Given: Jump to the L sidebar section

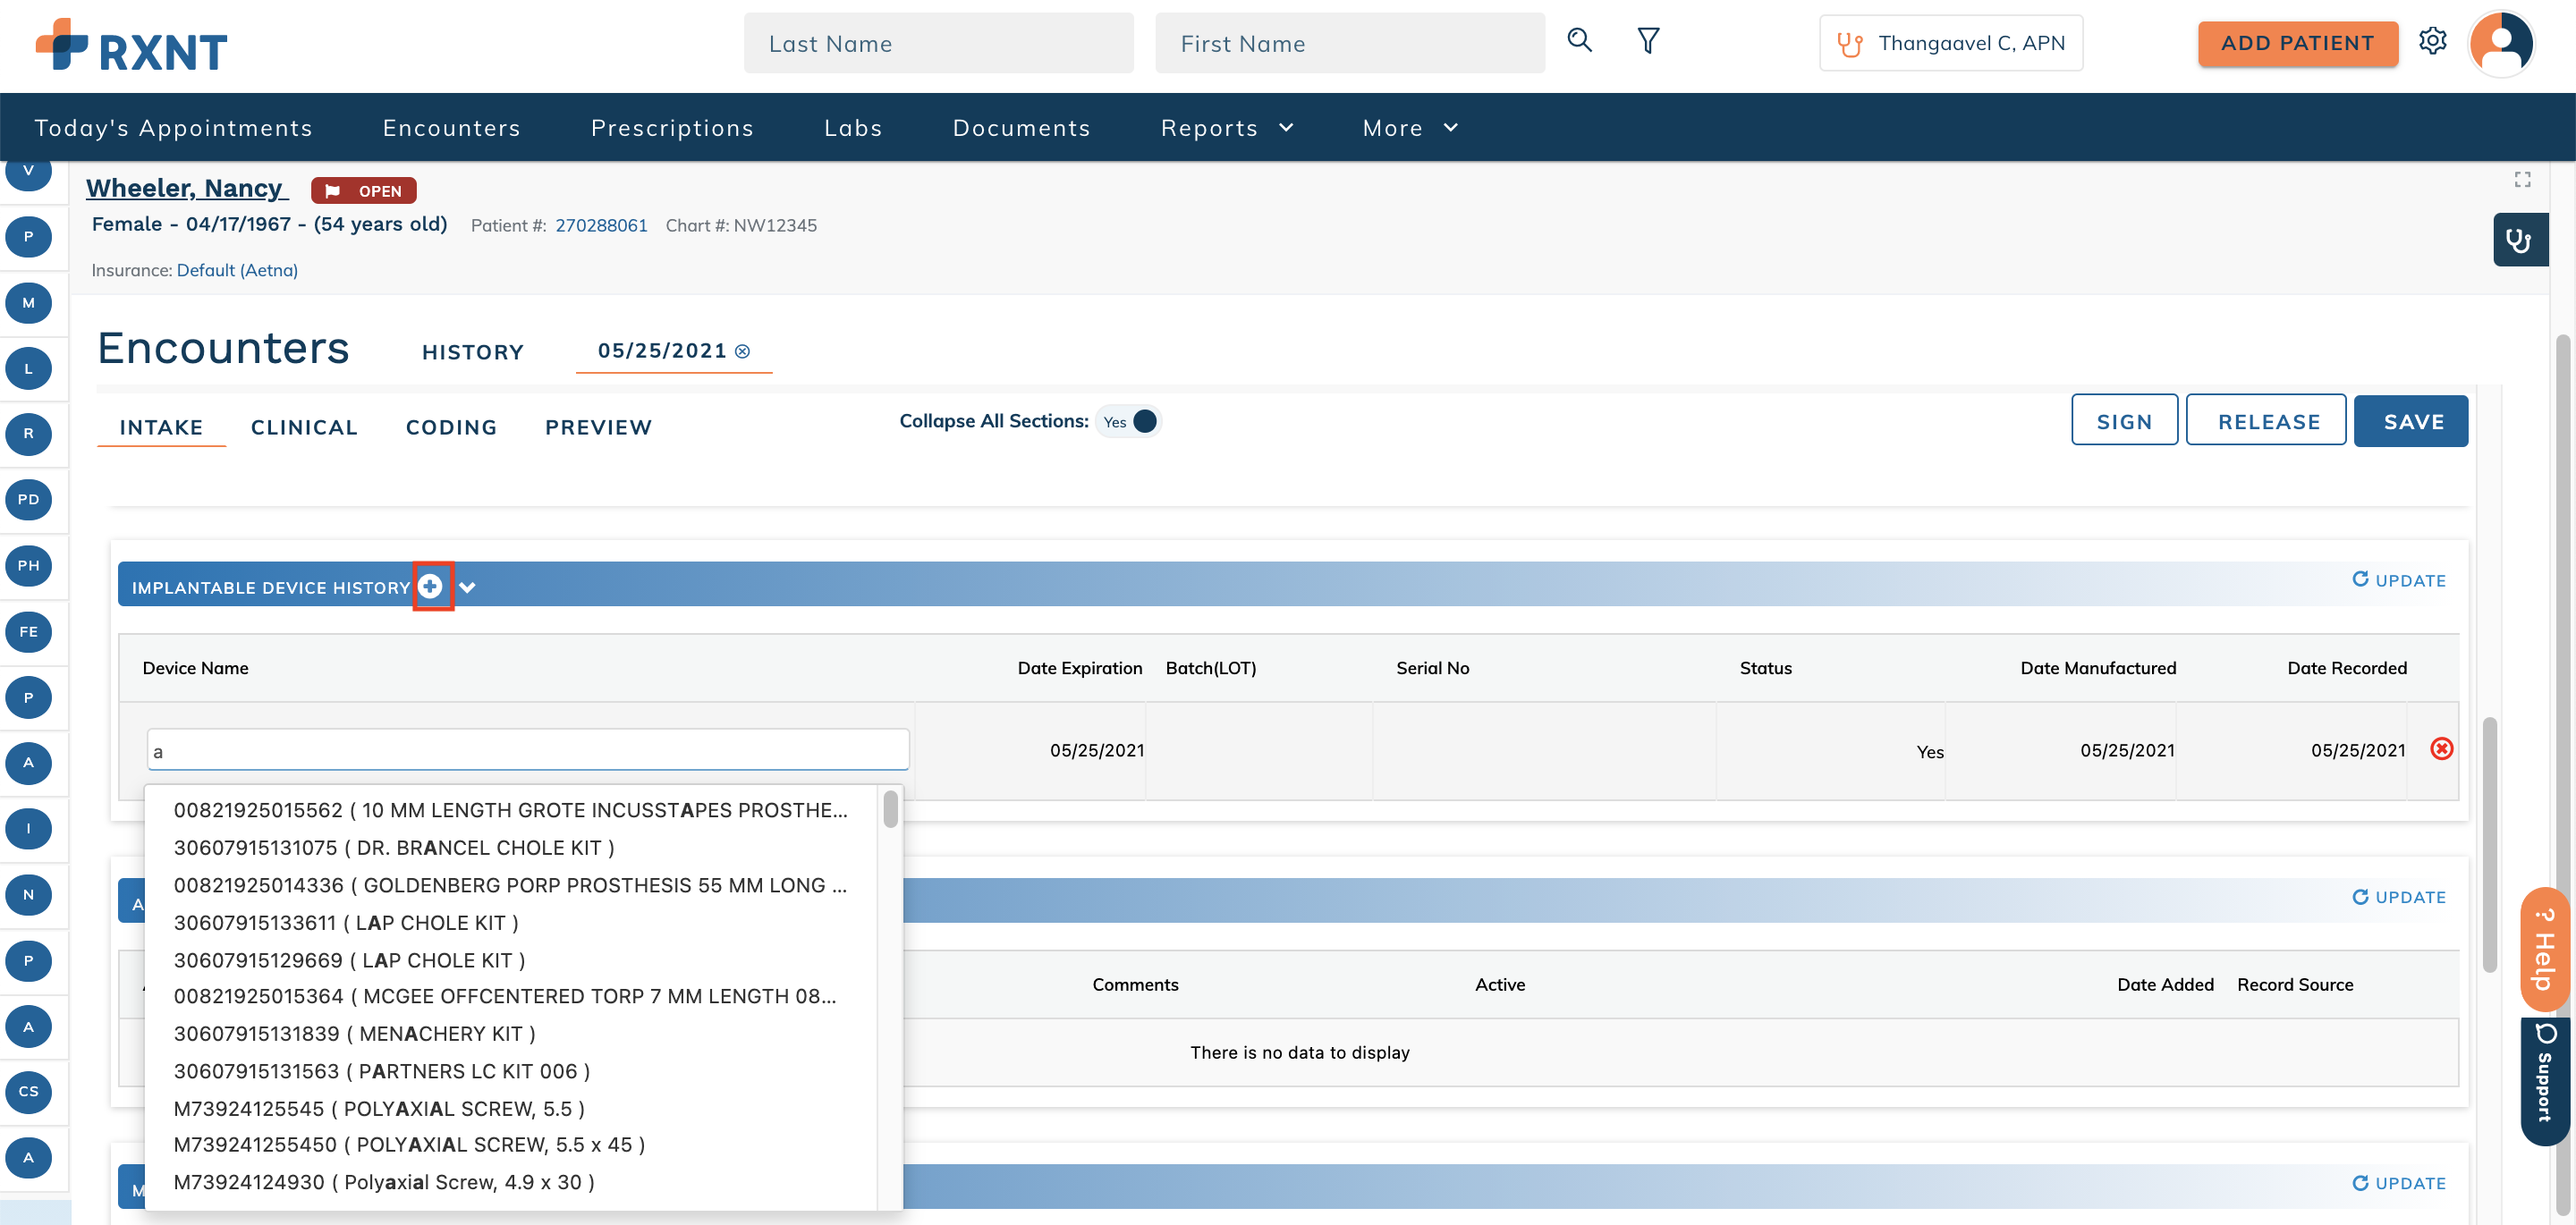Looking at the screenshot, I should [x=28, y=368].
